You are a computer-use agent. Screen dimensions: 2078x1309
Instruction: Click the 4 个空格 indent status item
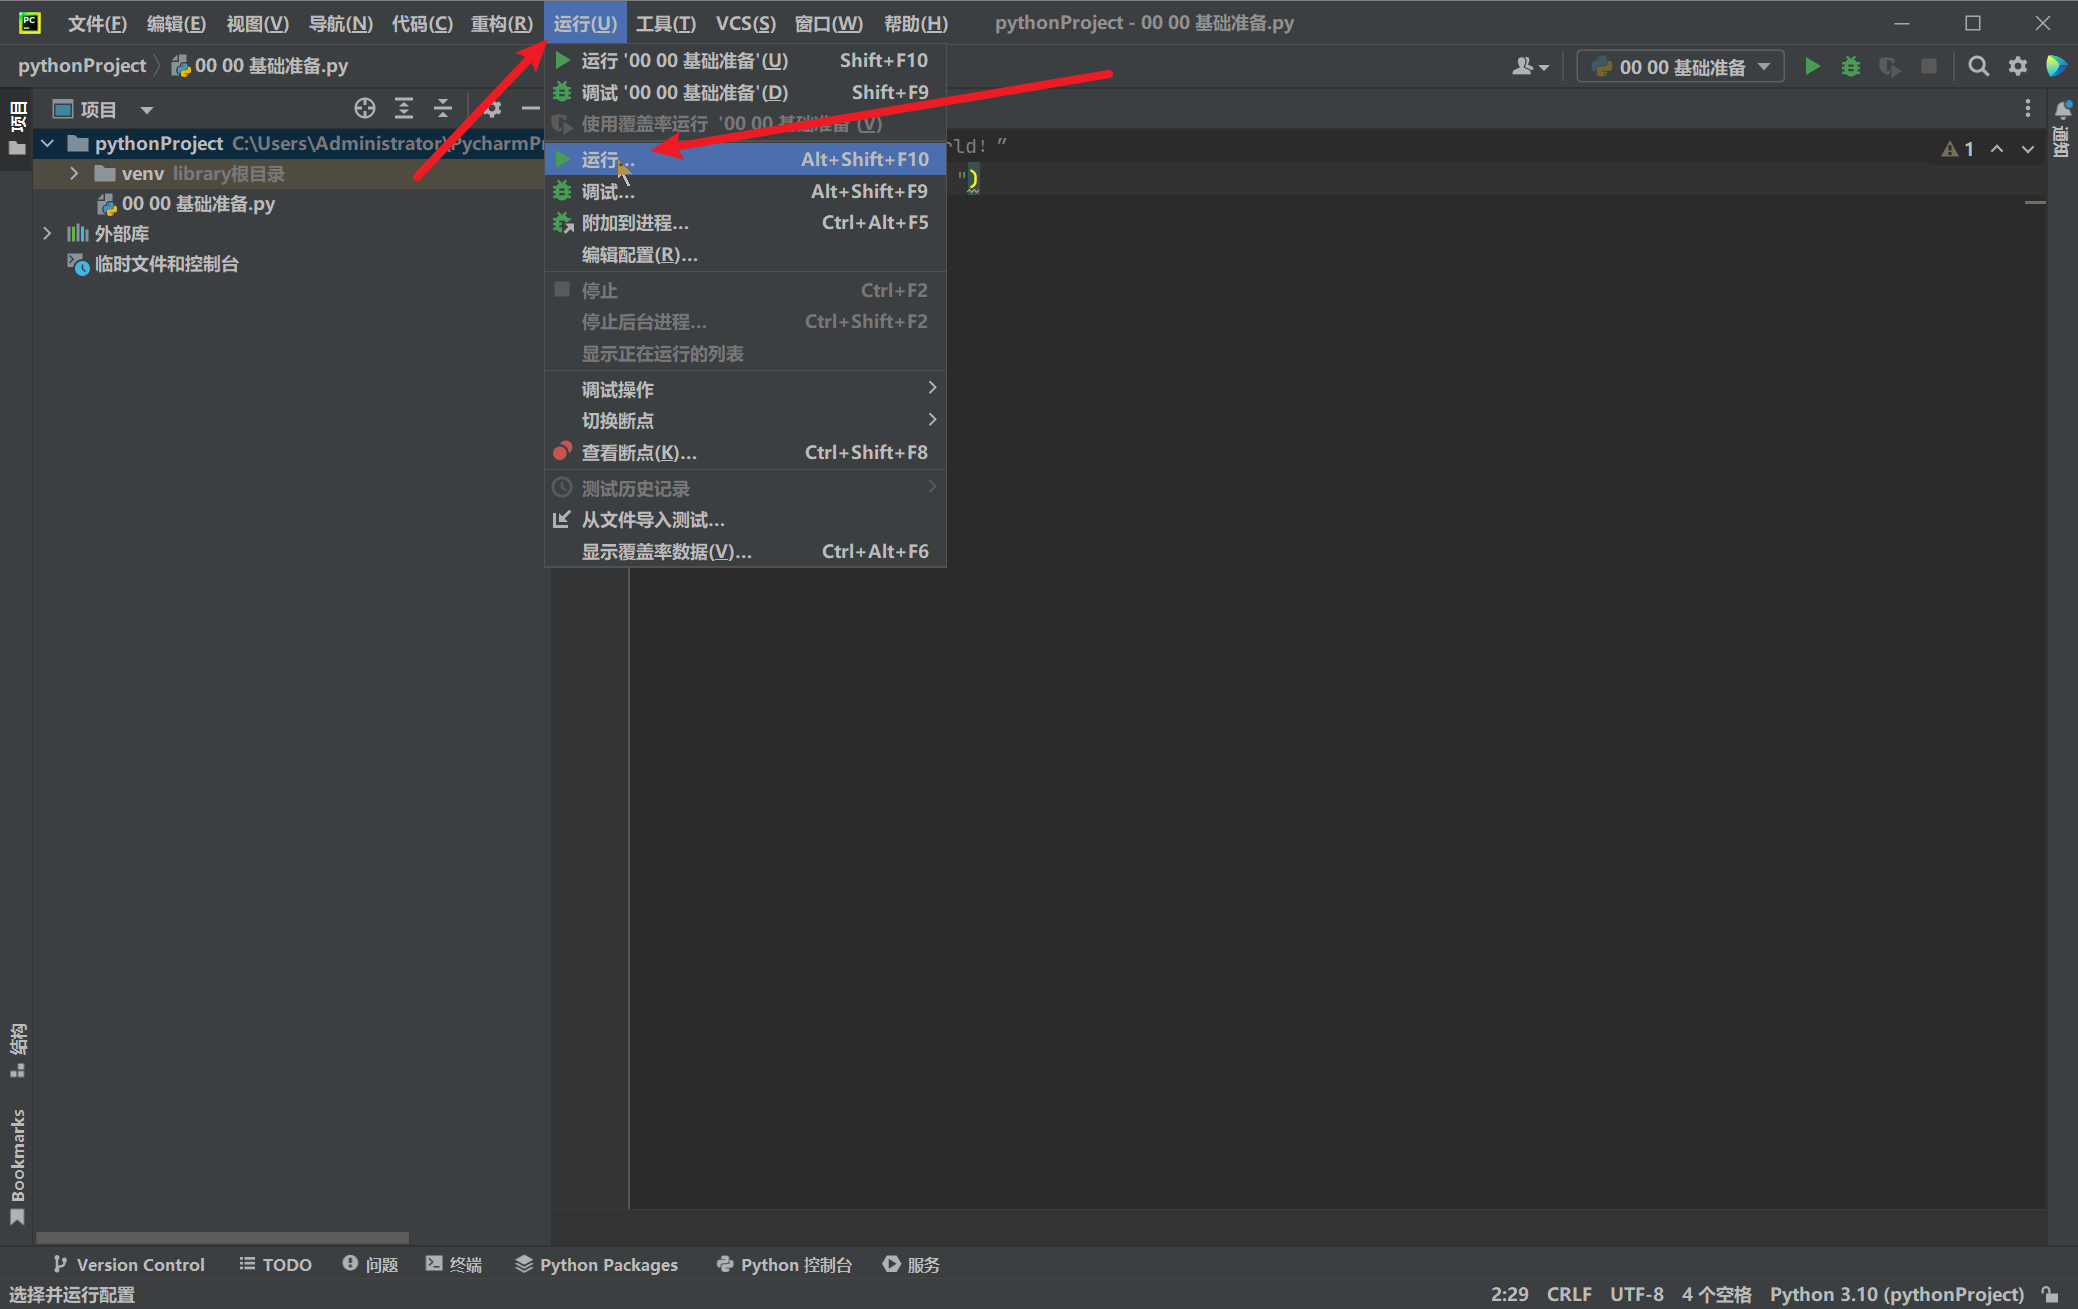pos(1716,1294)
